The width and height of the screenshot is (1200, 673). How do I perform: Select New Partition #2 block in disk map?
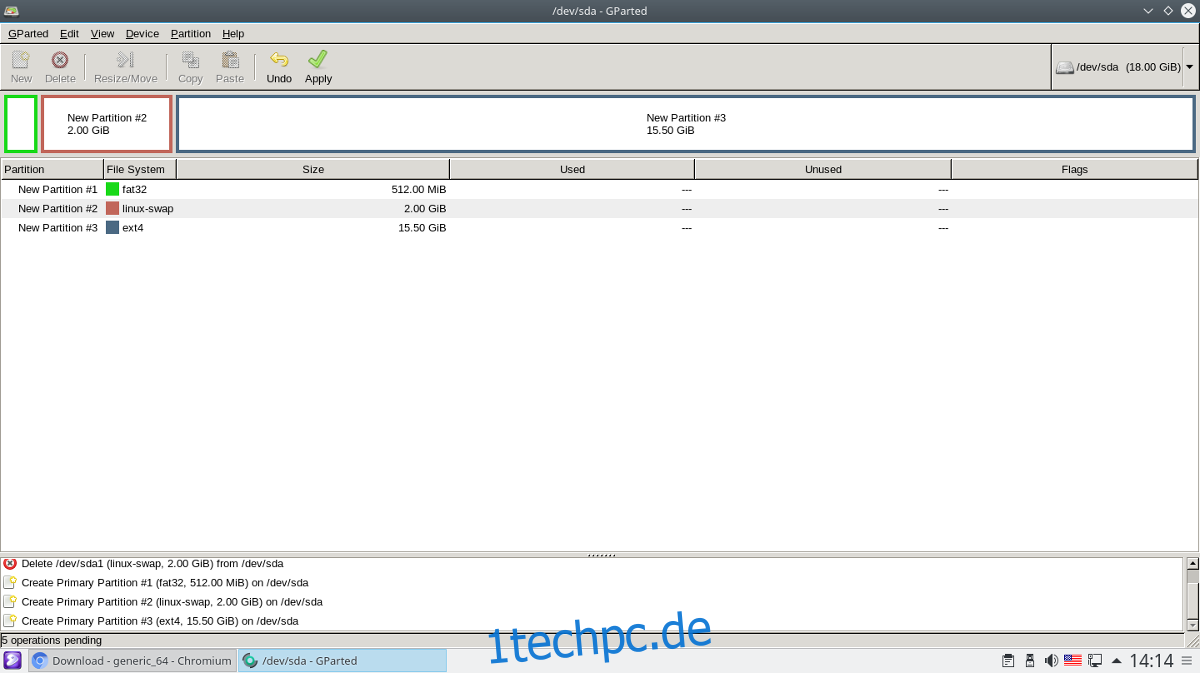[x=107, y=124]
